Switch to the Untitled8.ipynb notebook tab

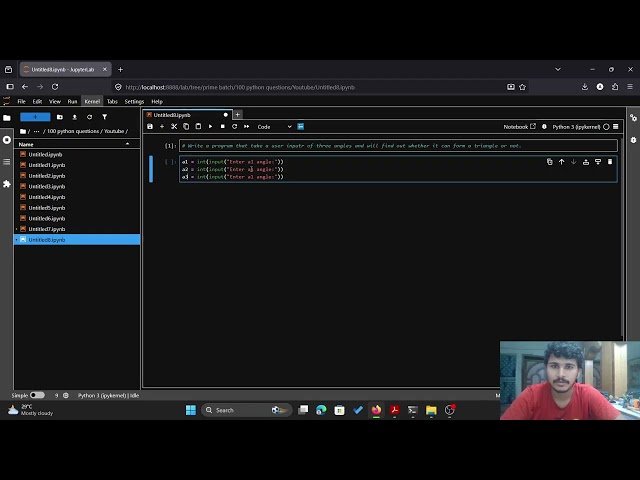(x=188, y=115)
